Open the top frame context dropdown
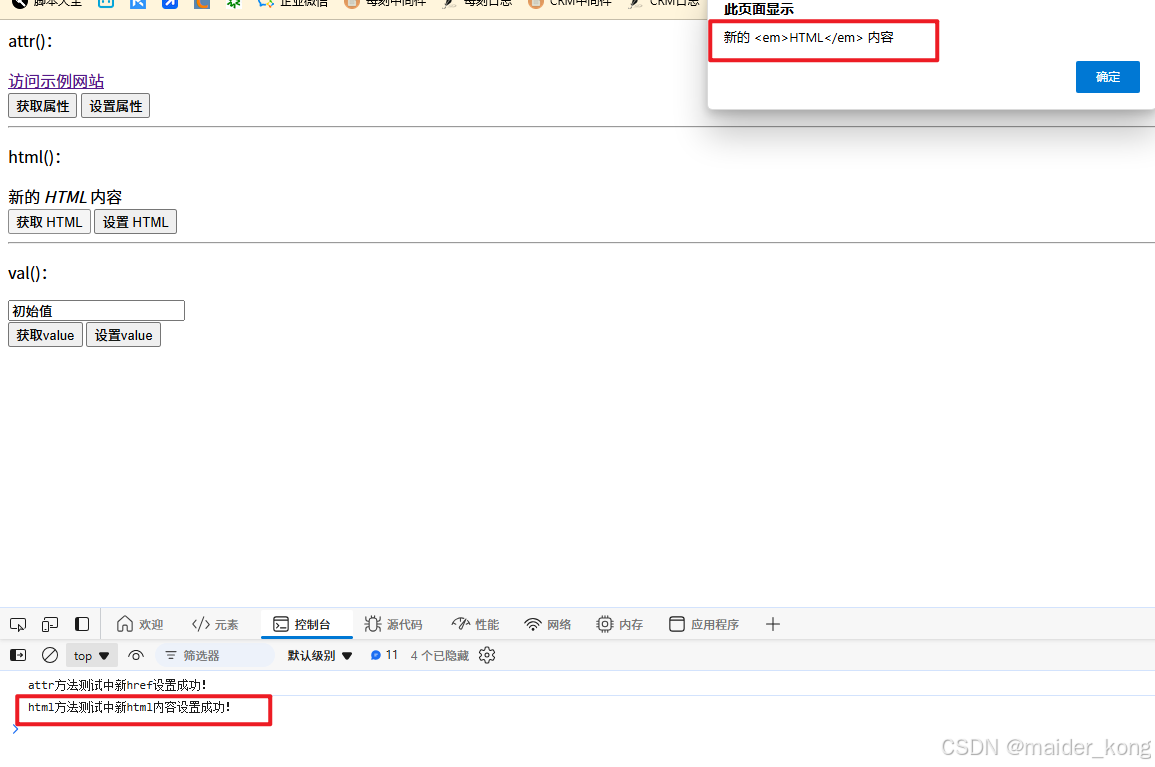This screenshot has height=767, width=1155. click(x=91, y=655)
